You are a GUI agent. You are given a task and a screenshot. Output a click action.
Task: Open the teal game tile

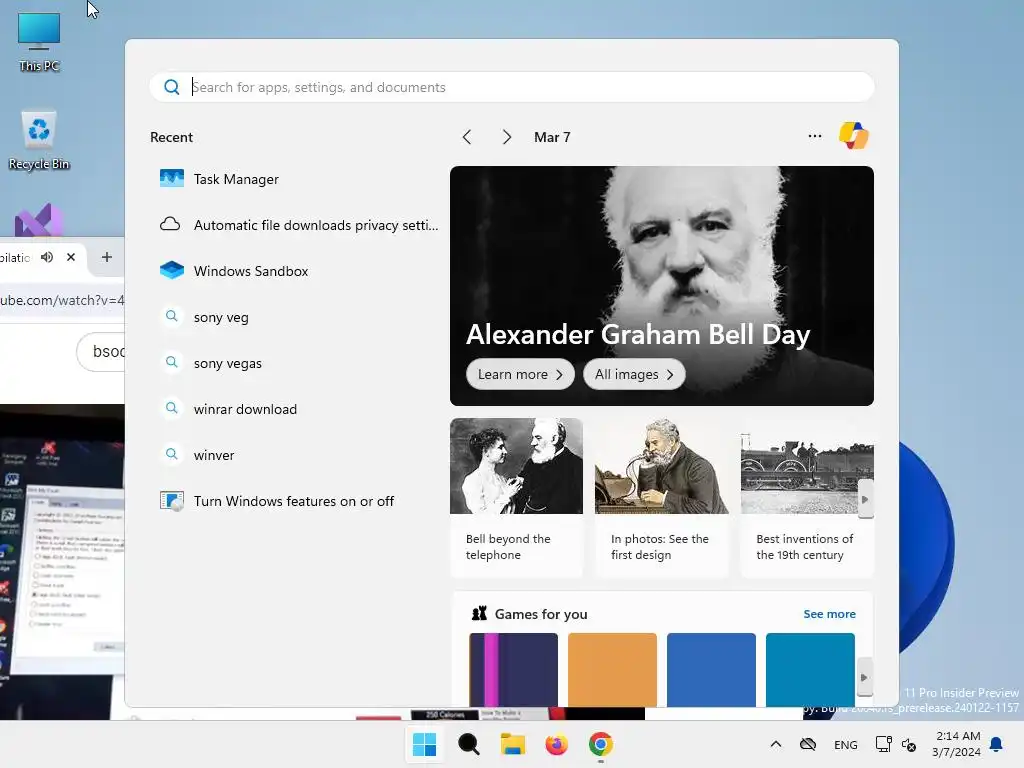pyautogui.click(x=810, y=669)
